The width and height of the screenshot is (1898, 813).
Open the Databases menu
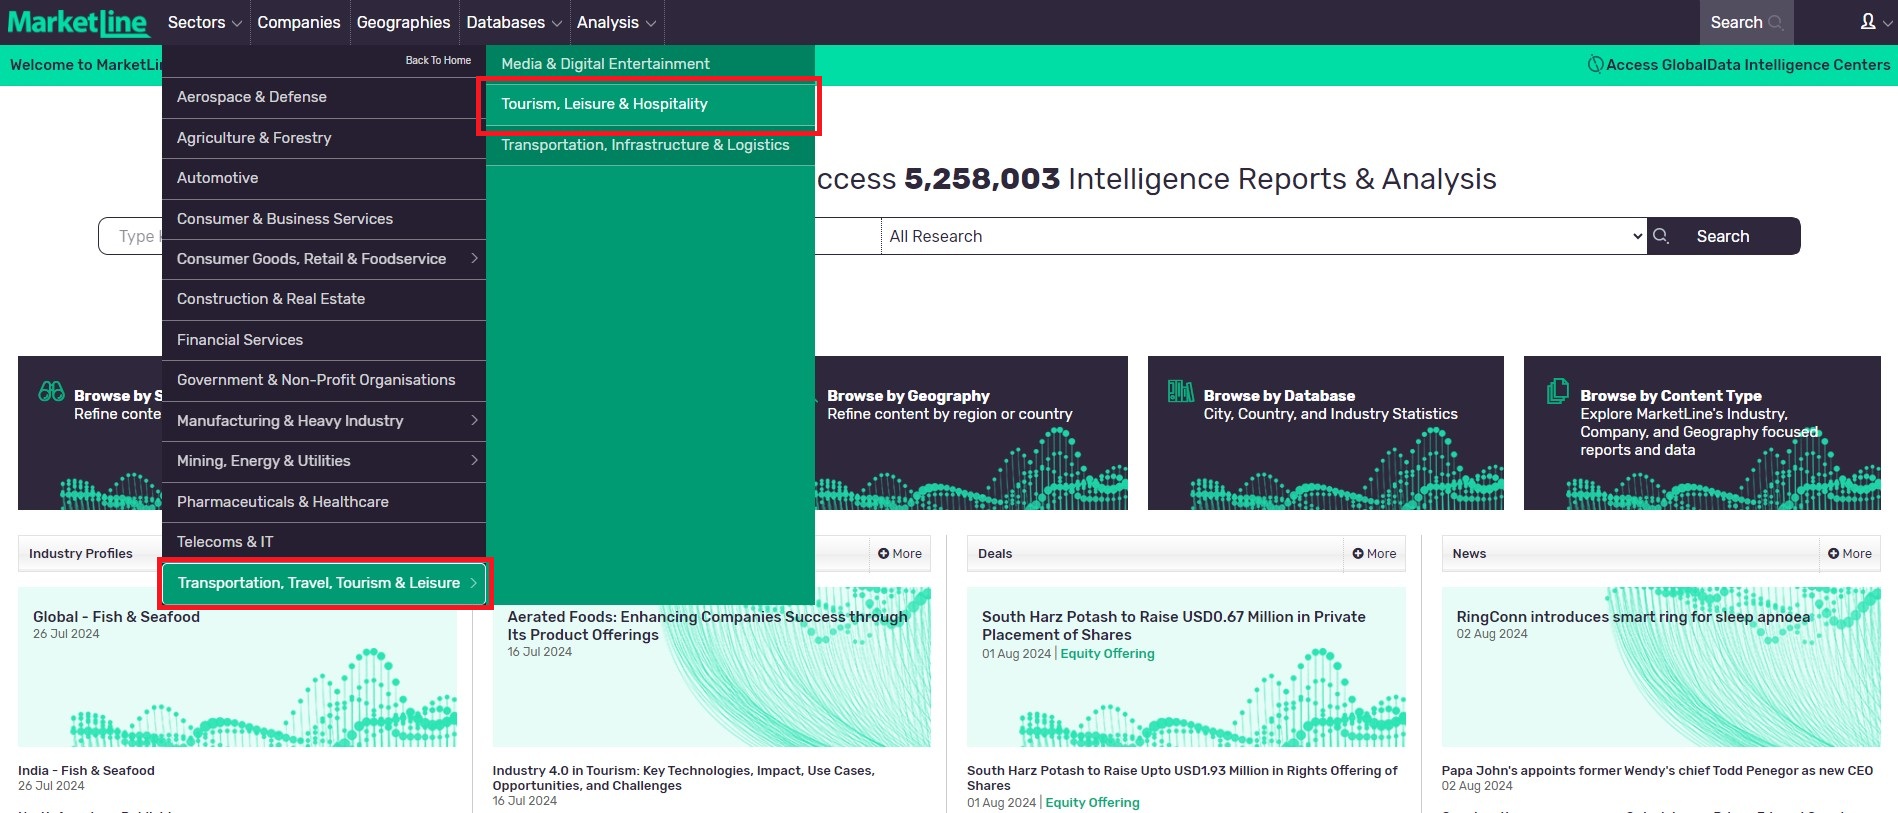coord(513,22)
